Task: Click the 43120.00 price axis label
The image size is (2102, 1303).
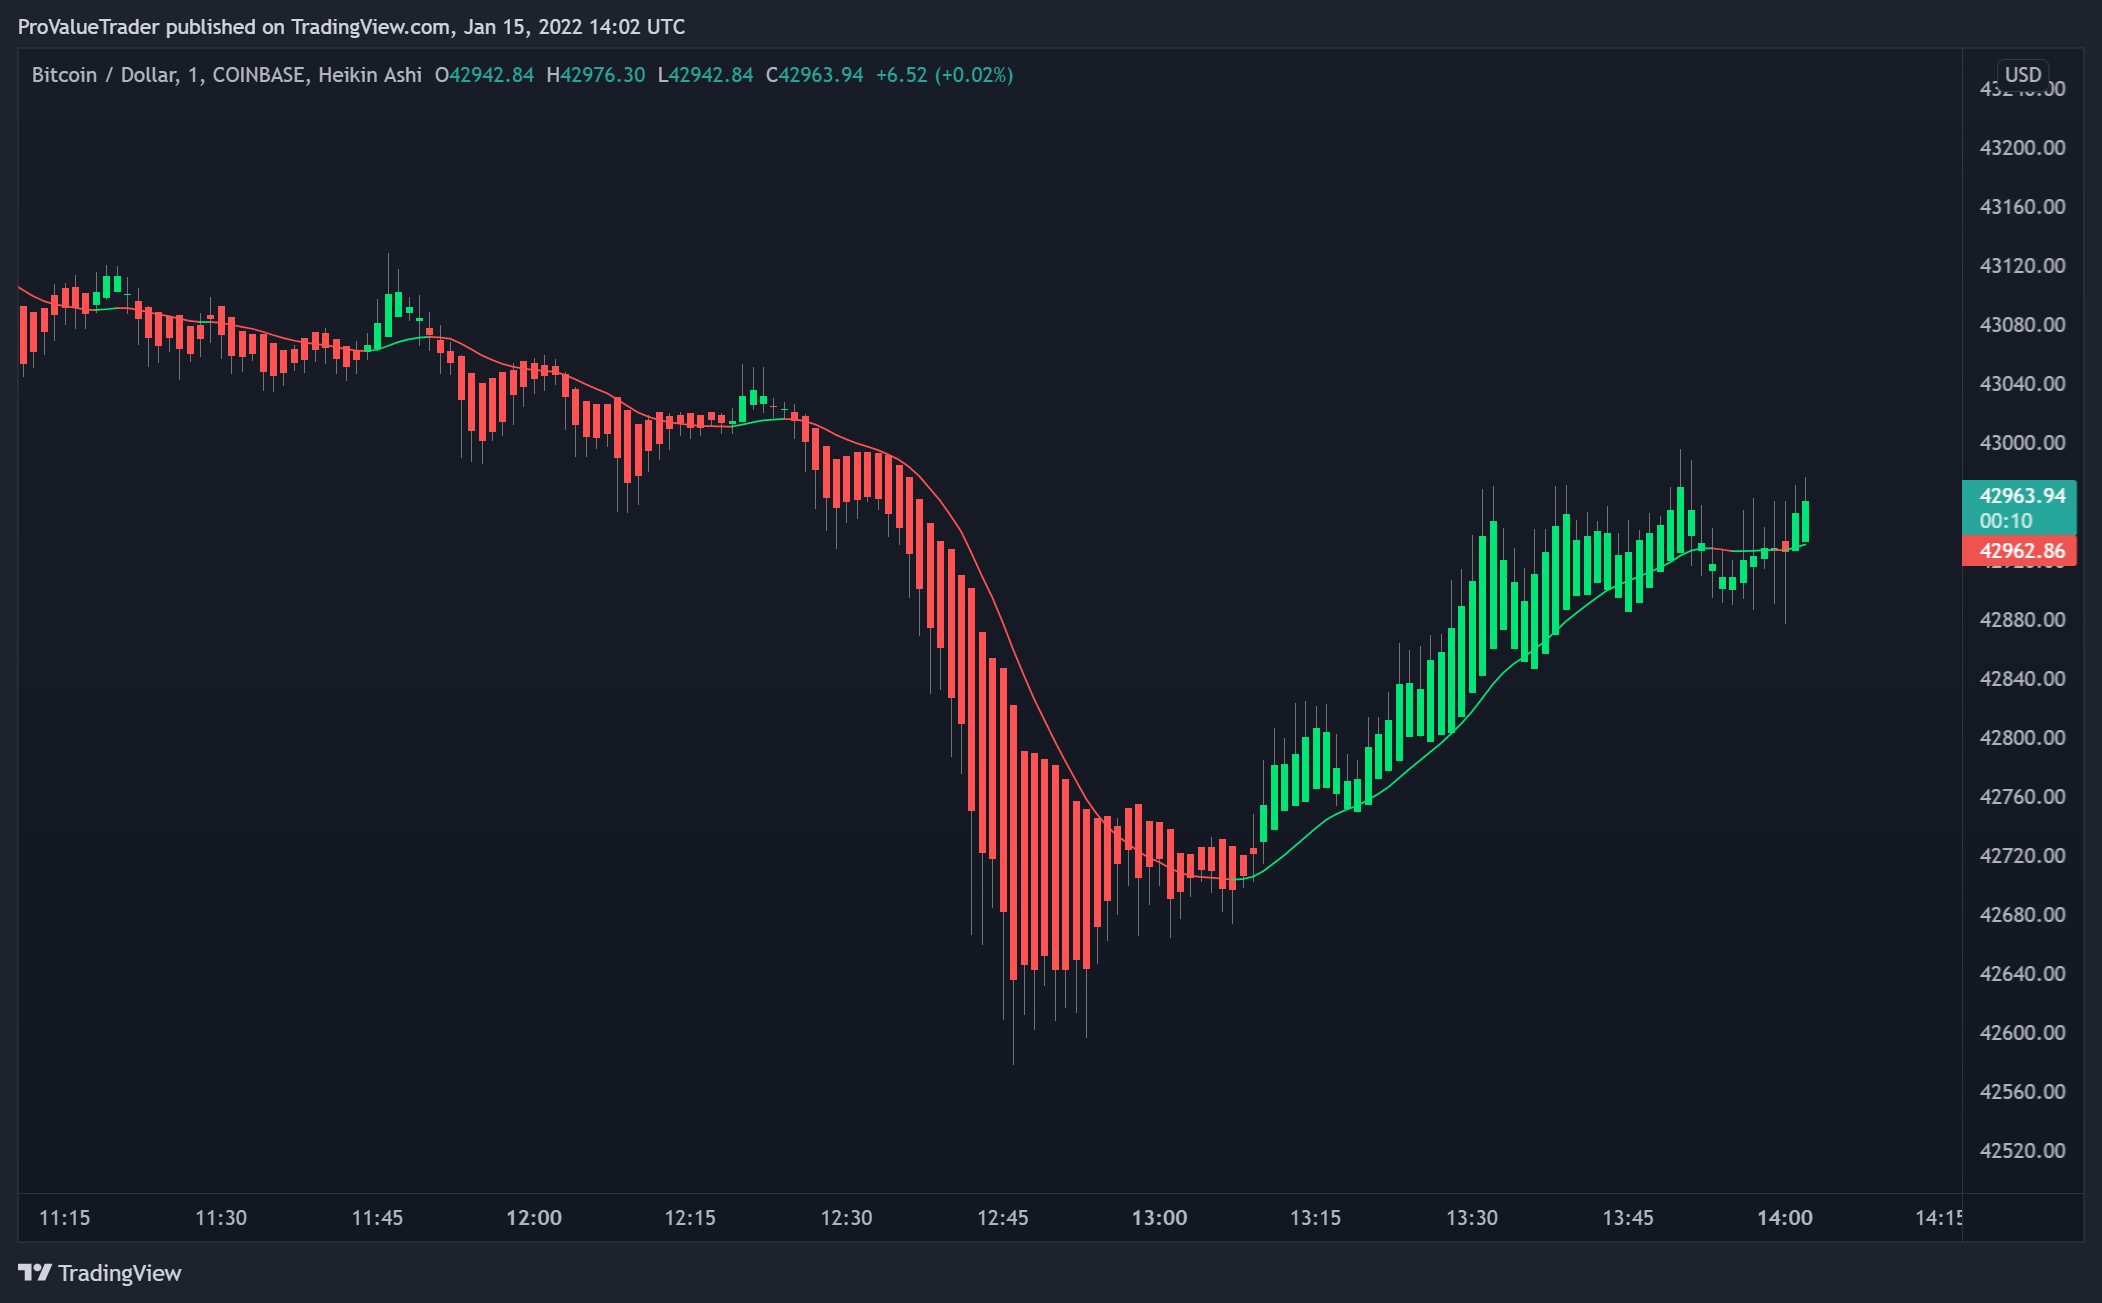Action: 2022,266
